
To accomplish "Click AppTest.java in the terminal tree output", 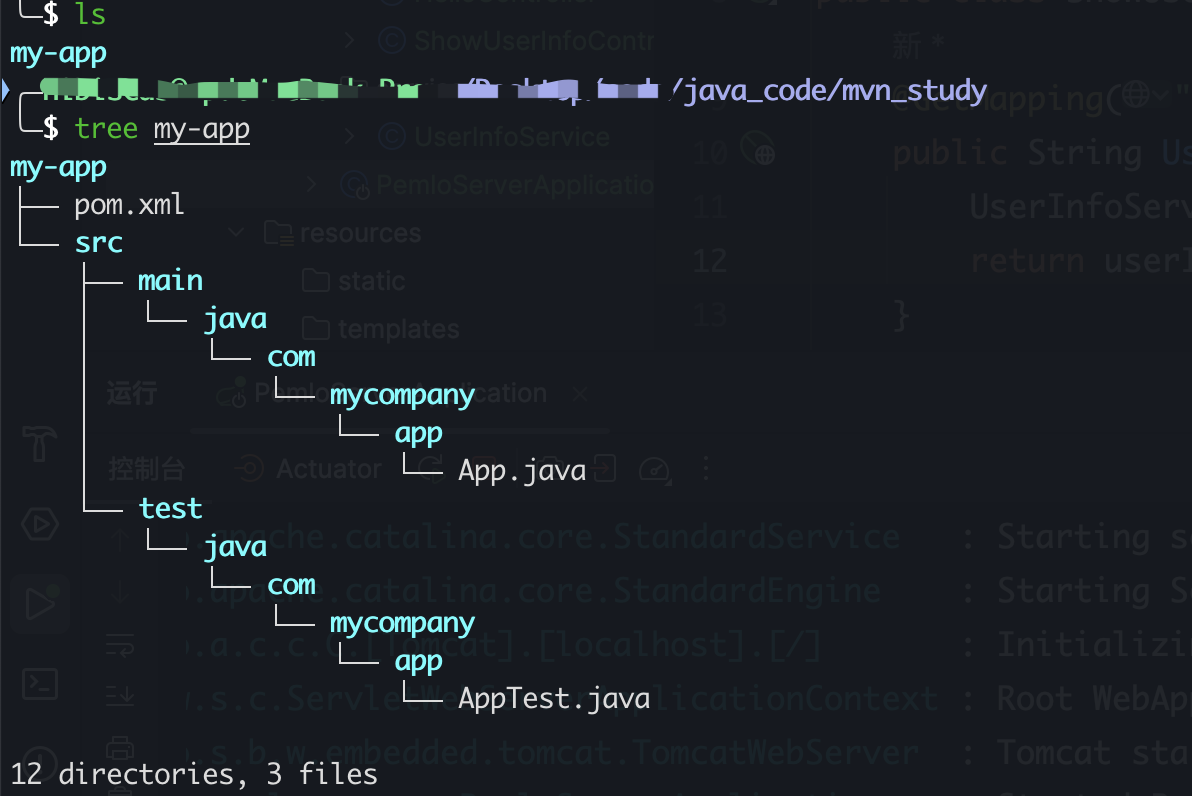I will (553, 698).
